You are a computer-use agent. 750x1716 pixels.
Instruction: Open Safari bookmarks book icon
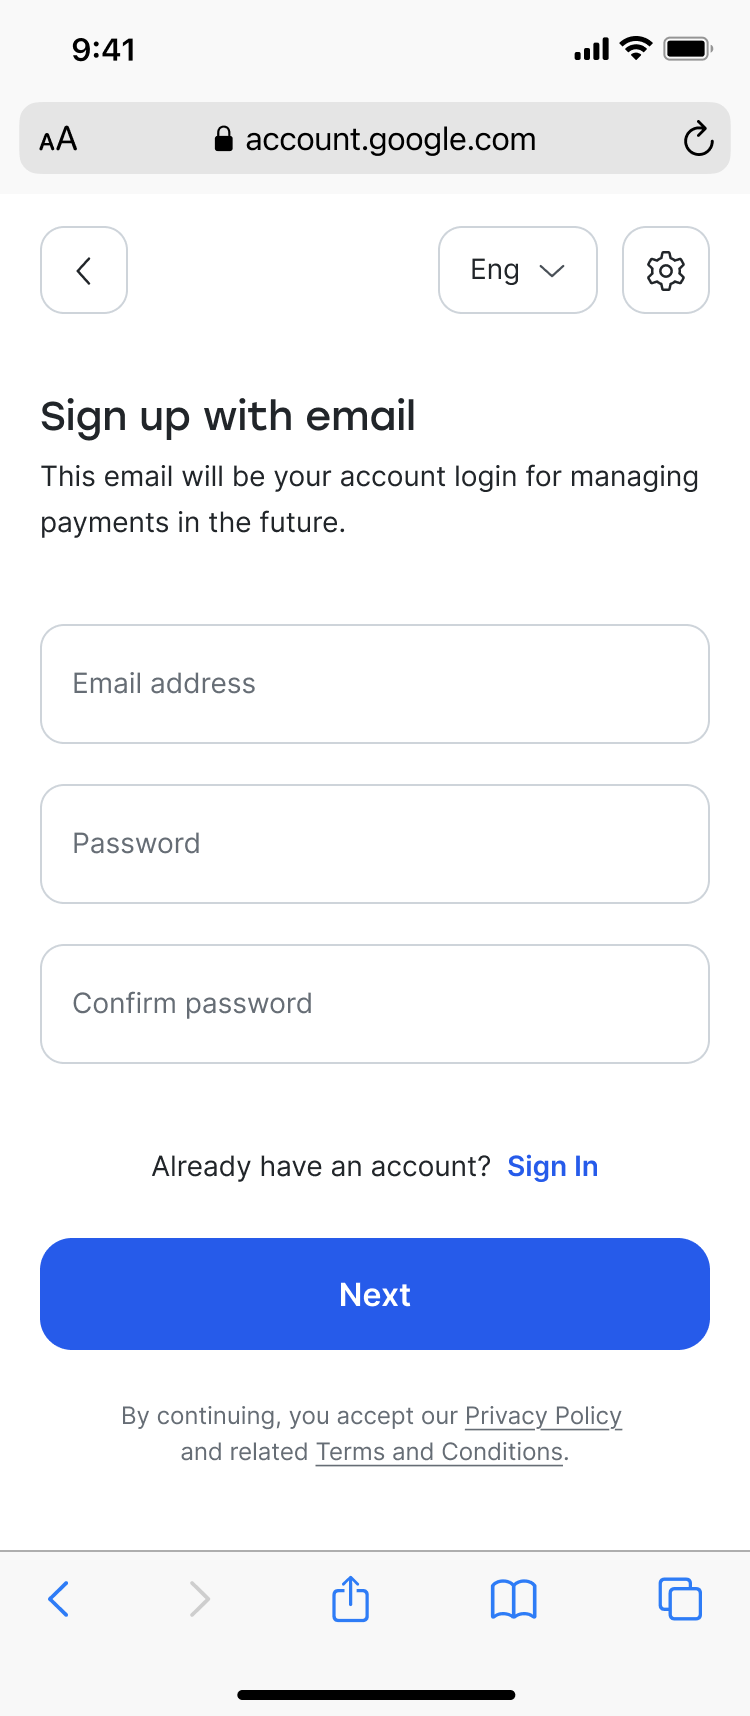point(514,1599)
